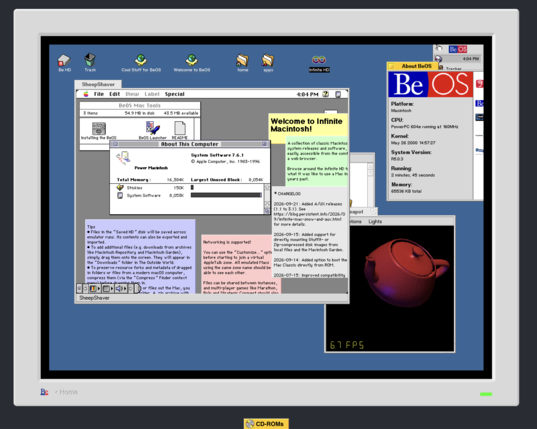537x429 pixels.
Task: Click the System Software memory usage bar
Action: click(x=226, y=195)
